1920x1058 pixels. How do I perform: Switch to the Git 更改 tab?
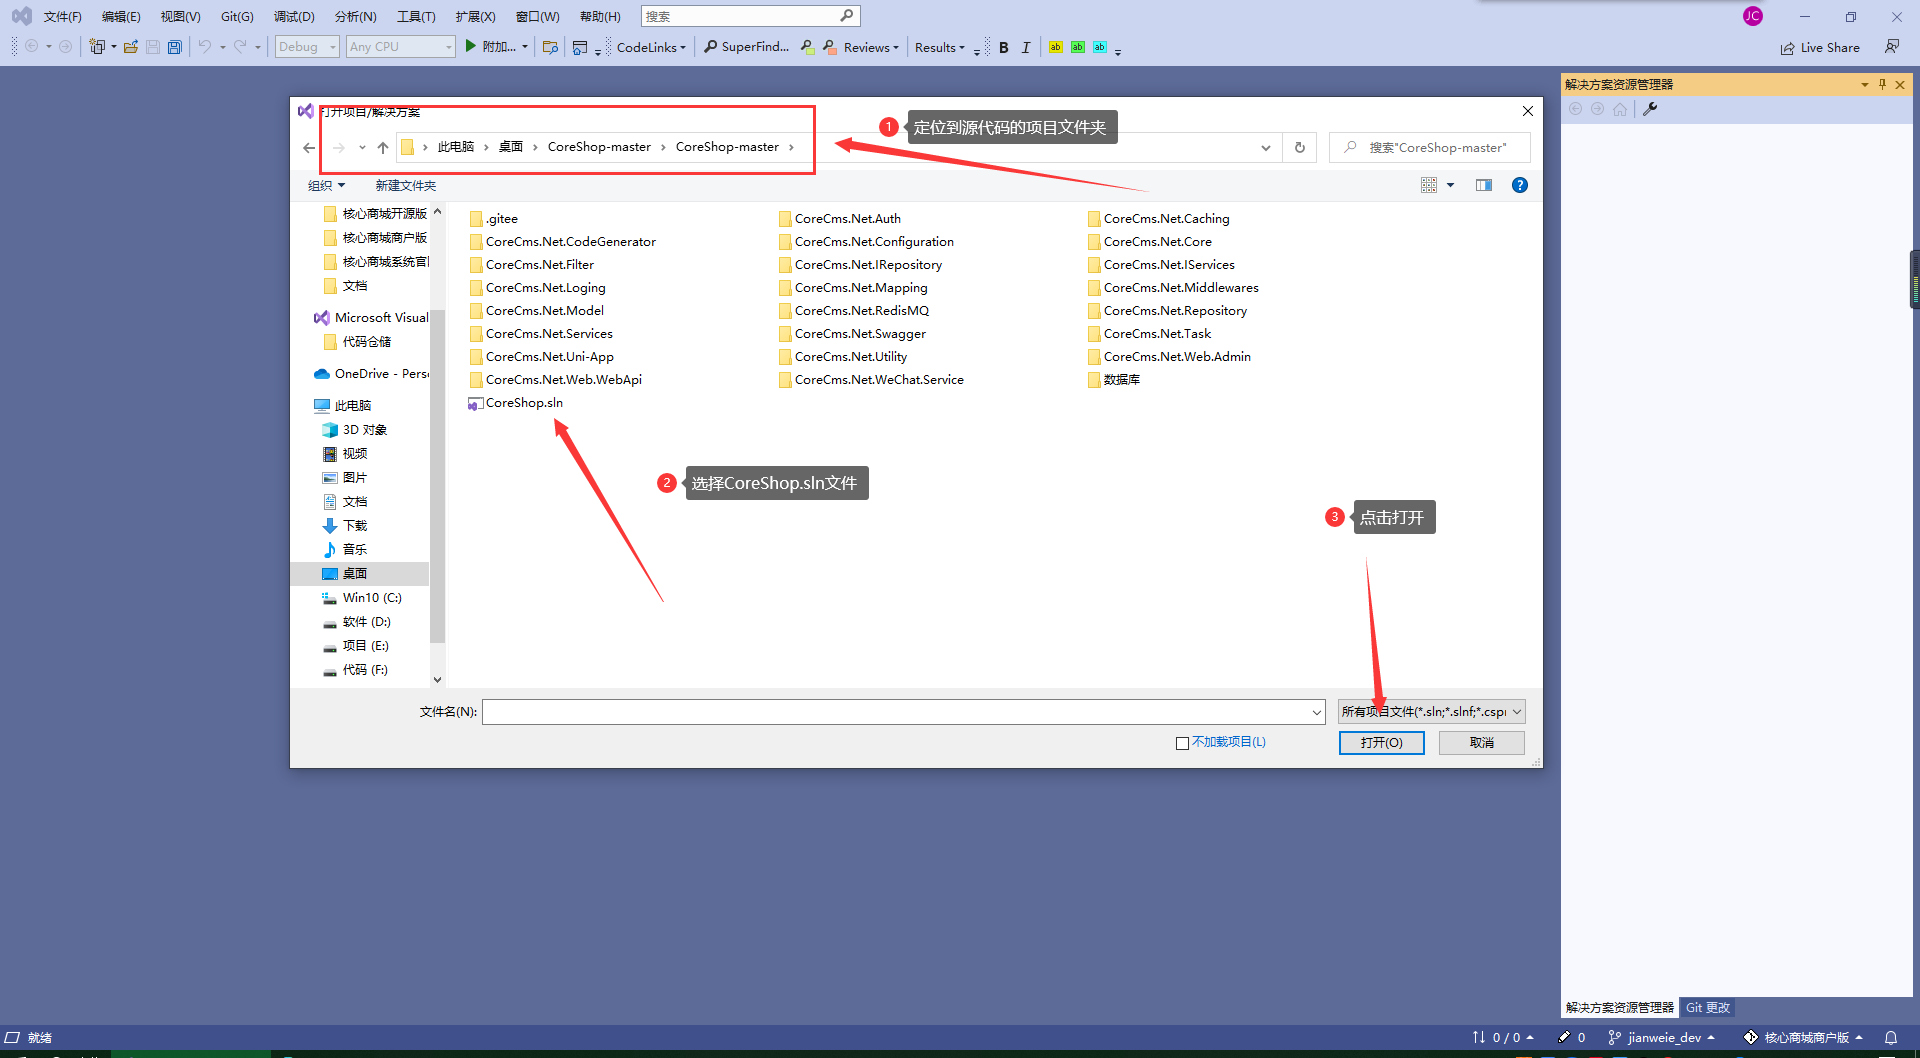coord(1707,1008)
